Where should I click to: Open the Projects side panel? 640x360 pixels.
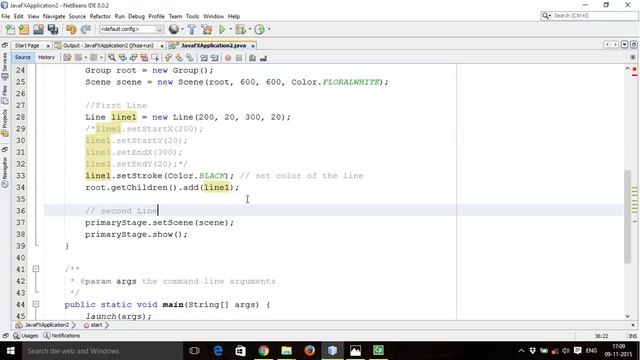click(5, 122)
